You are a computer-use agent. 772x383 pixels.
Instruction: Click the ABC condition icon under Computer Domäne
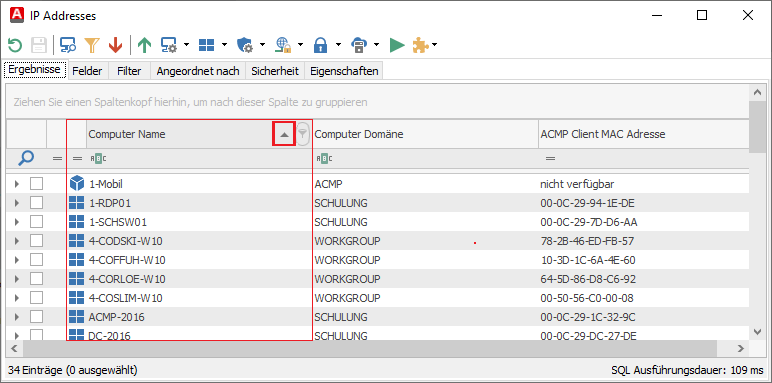tap(324, 159)
